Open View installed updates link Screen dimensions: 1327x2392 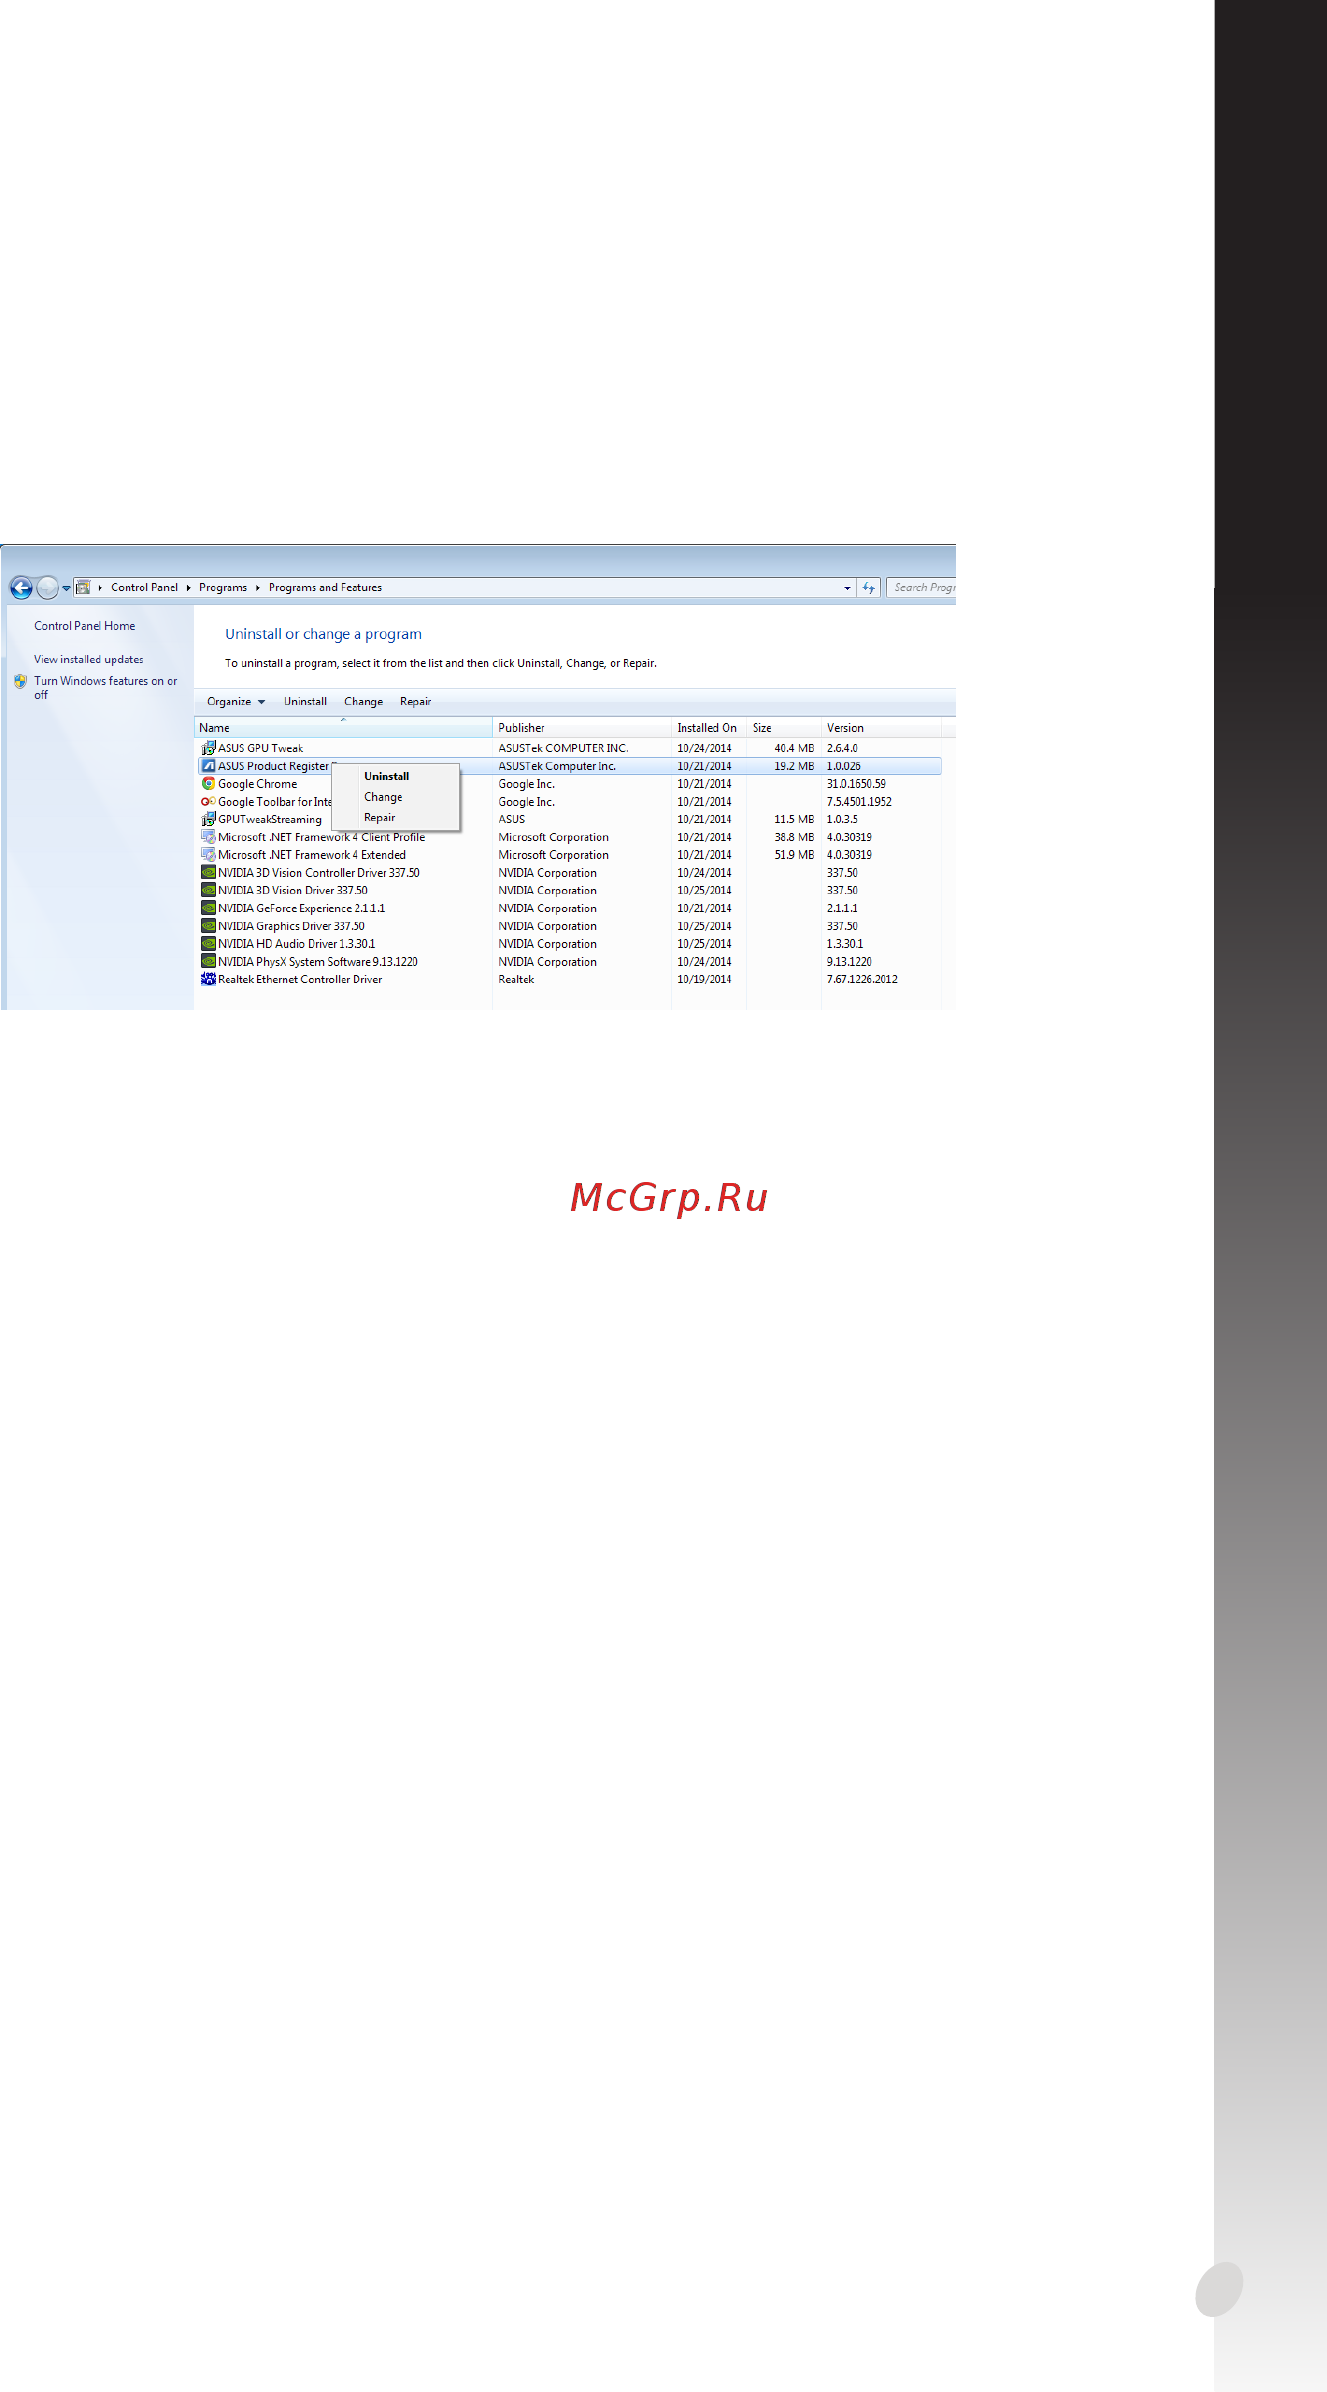(x=88, y=660)
